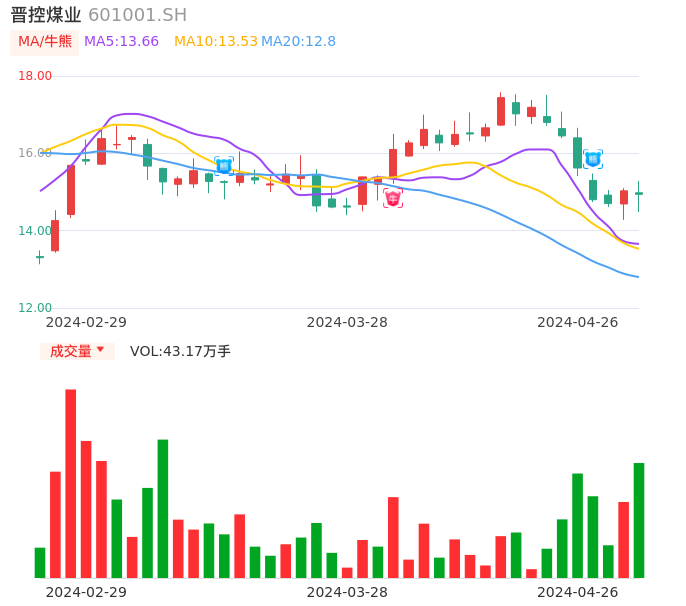The width and height of the screenshot is (686, 606).
Task: Click the VOL:43.17万手 volume readout
Action: pos(180,351)
